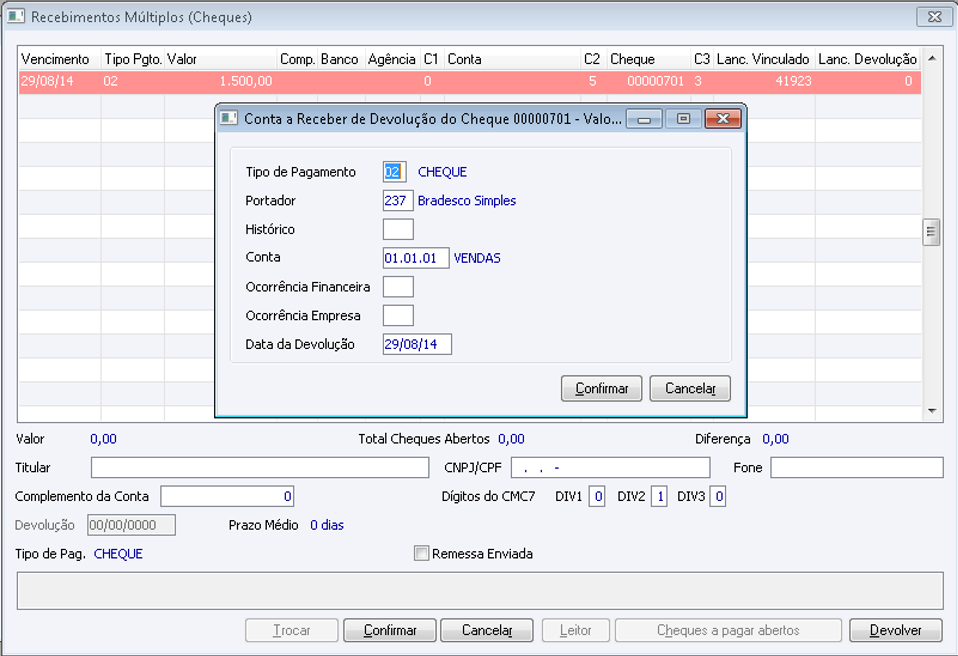Click the empty Histórico field
Screen dimensions: 958x656
coord(398,229)
